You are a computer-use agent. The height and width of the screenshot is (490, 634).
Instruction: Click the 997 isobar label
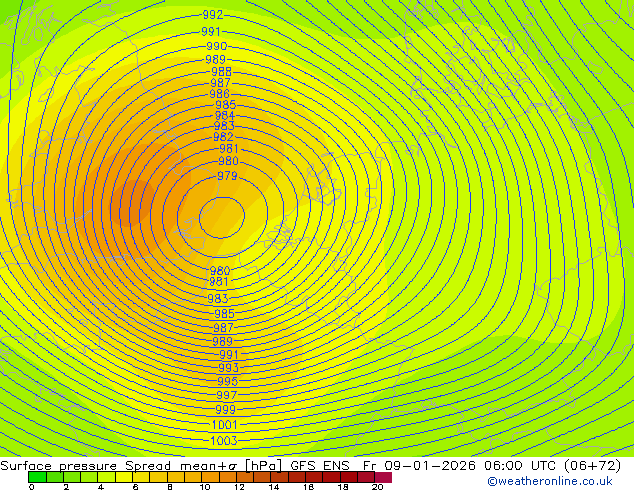tap(226, 395)
